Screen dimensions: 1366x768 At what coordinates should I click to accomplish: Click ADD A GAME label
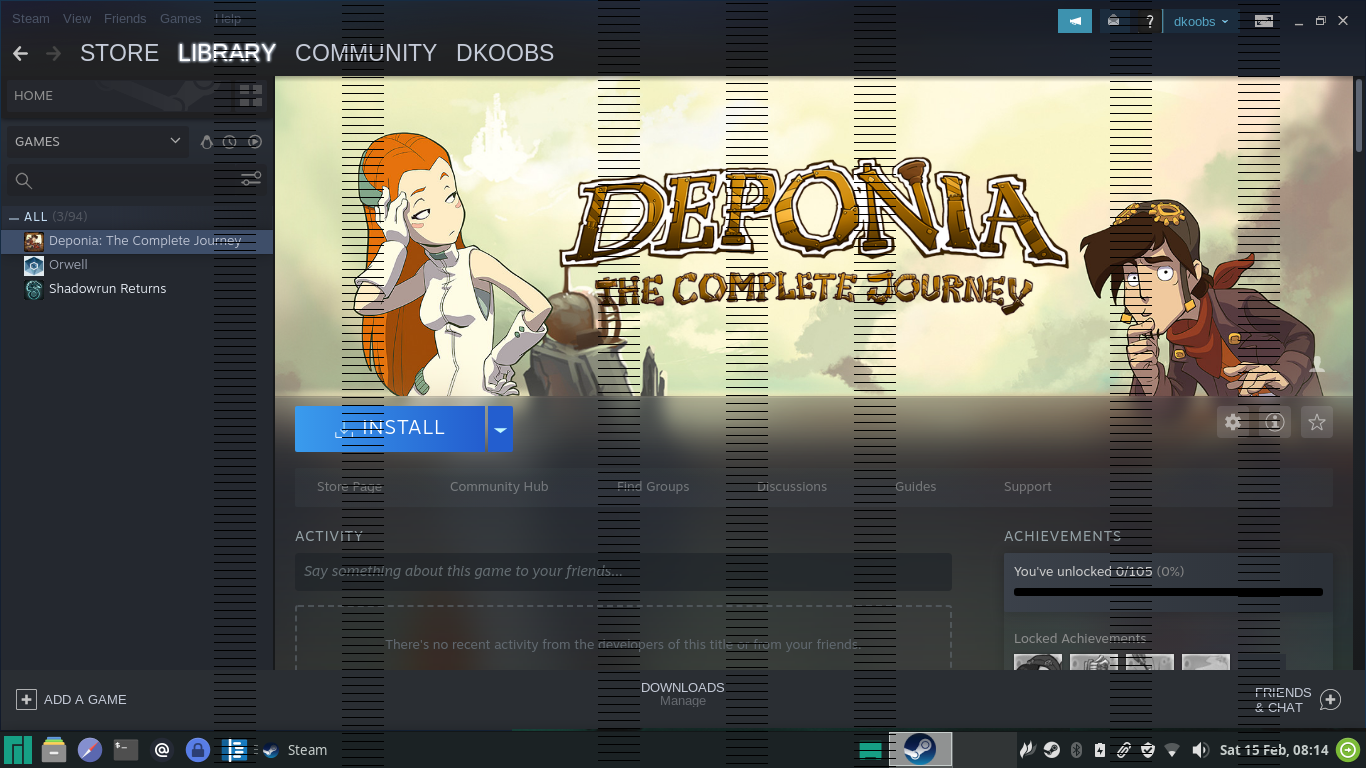[85, 700]
